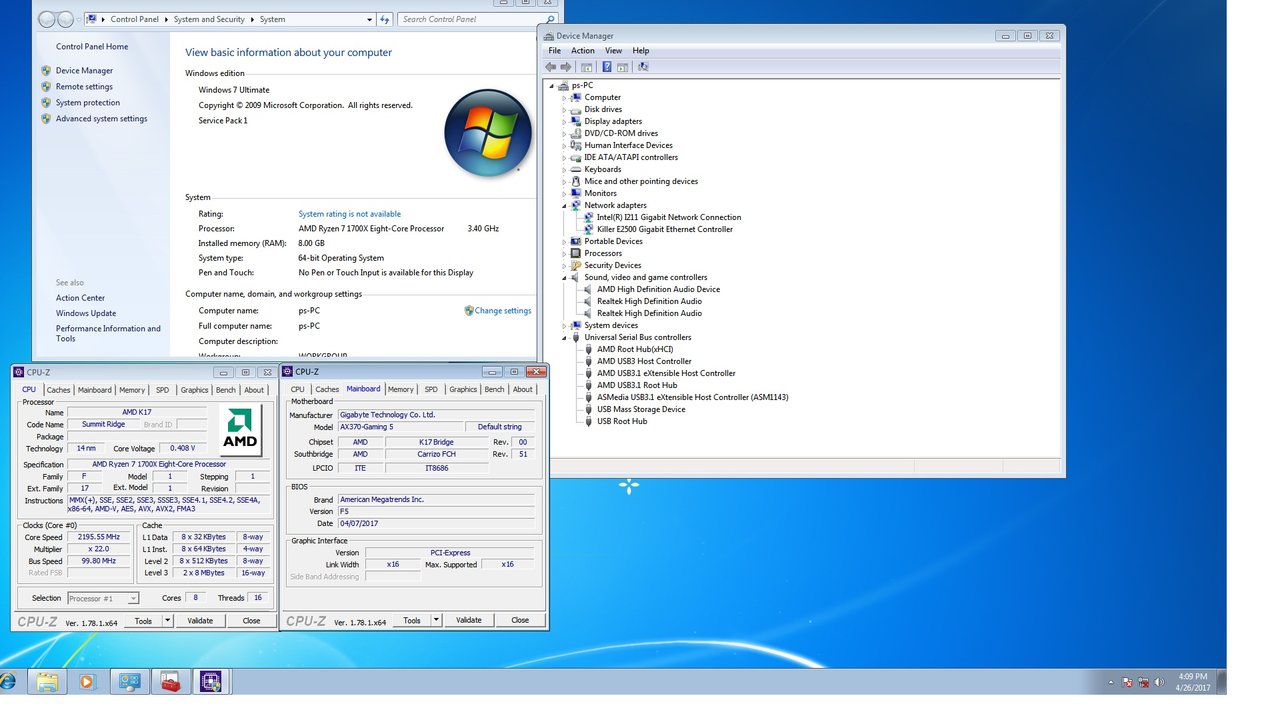
Task: Open Windows Media Player from the taskbar
Action: (x=86, y=682)
